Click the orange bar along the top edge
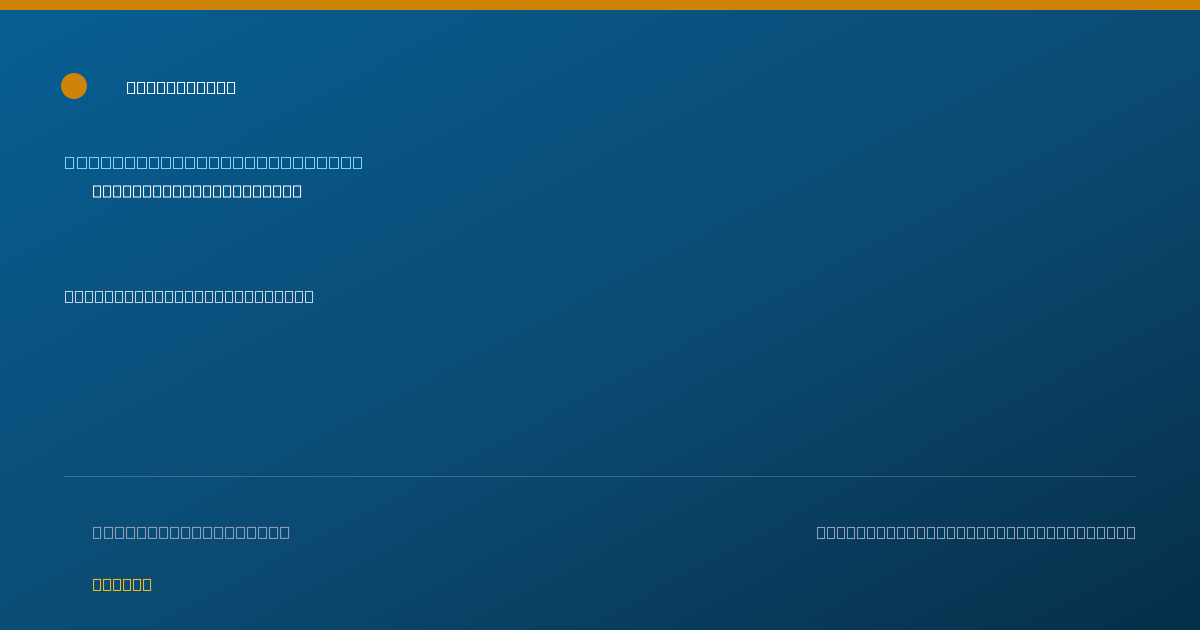This screenshot has height=630, width=1200. (600, 5)
